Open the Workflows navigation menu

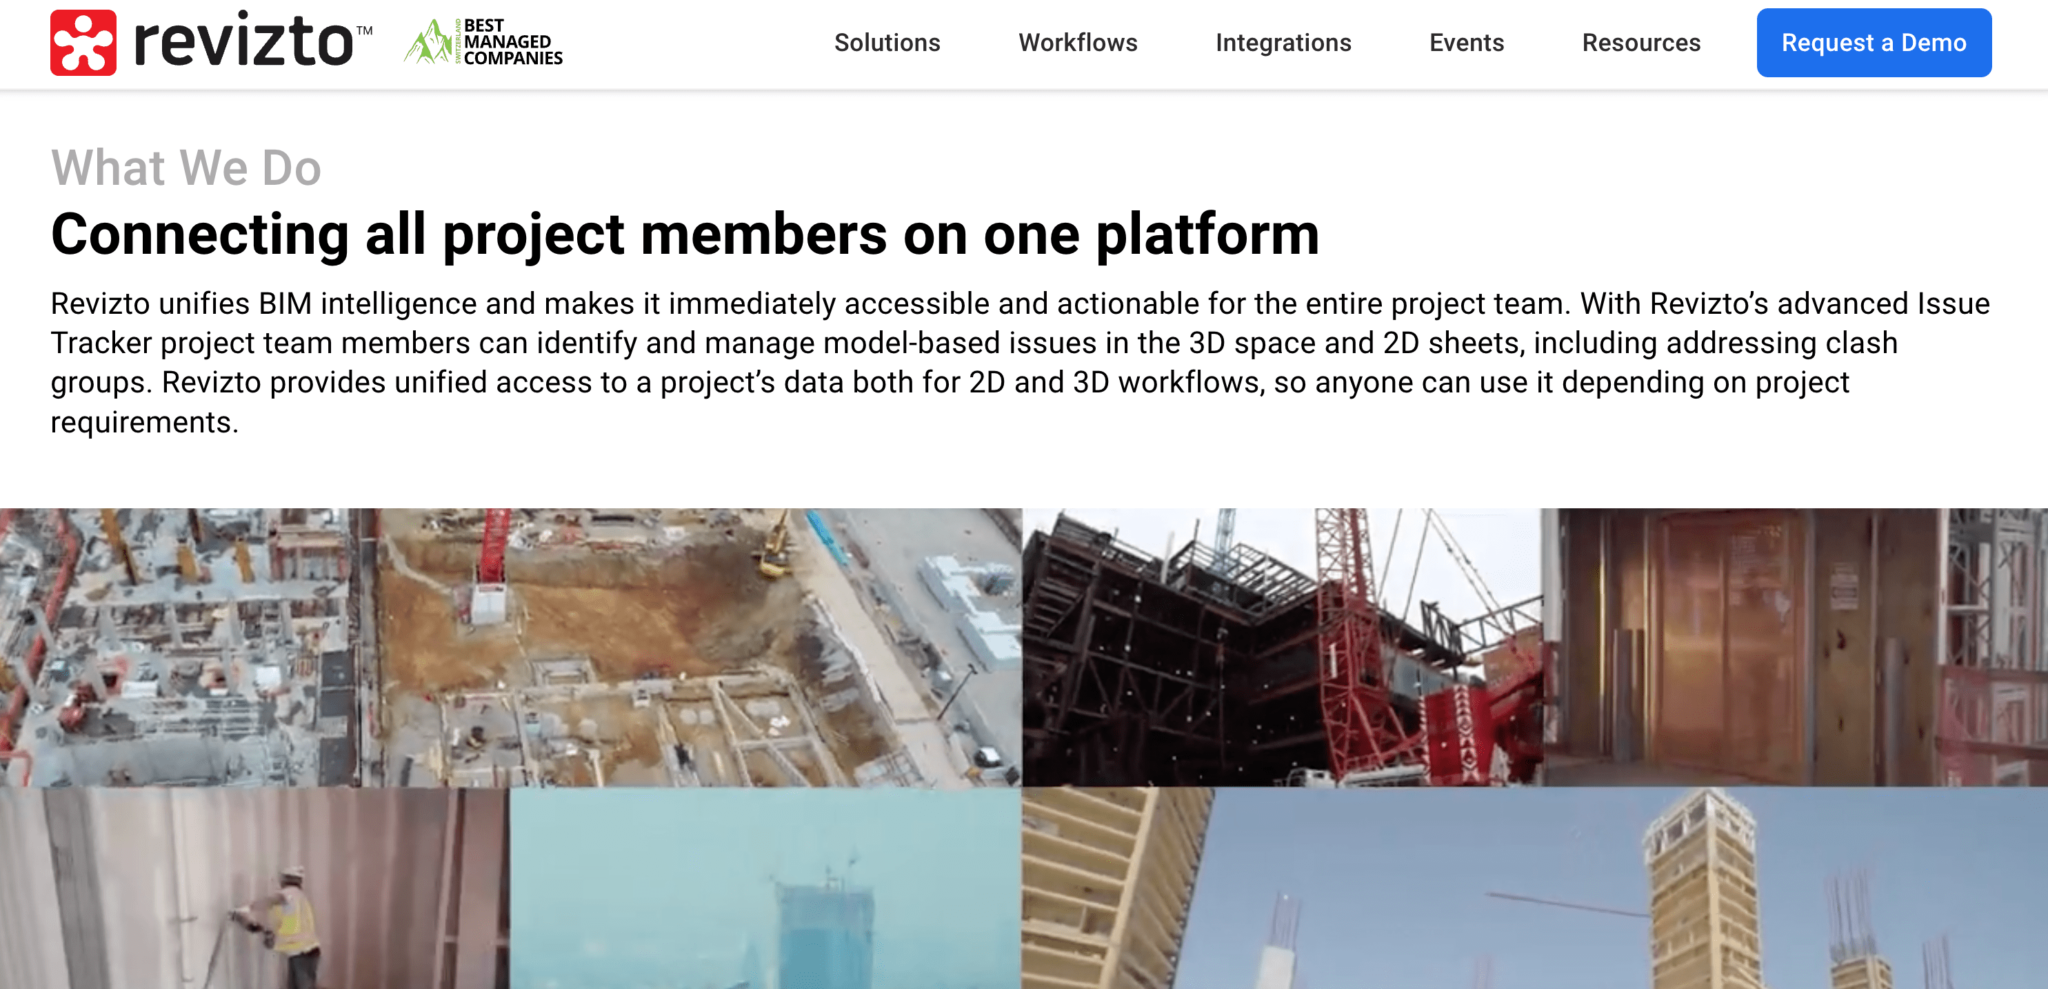point(1077,42)
